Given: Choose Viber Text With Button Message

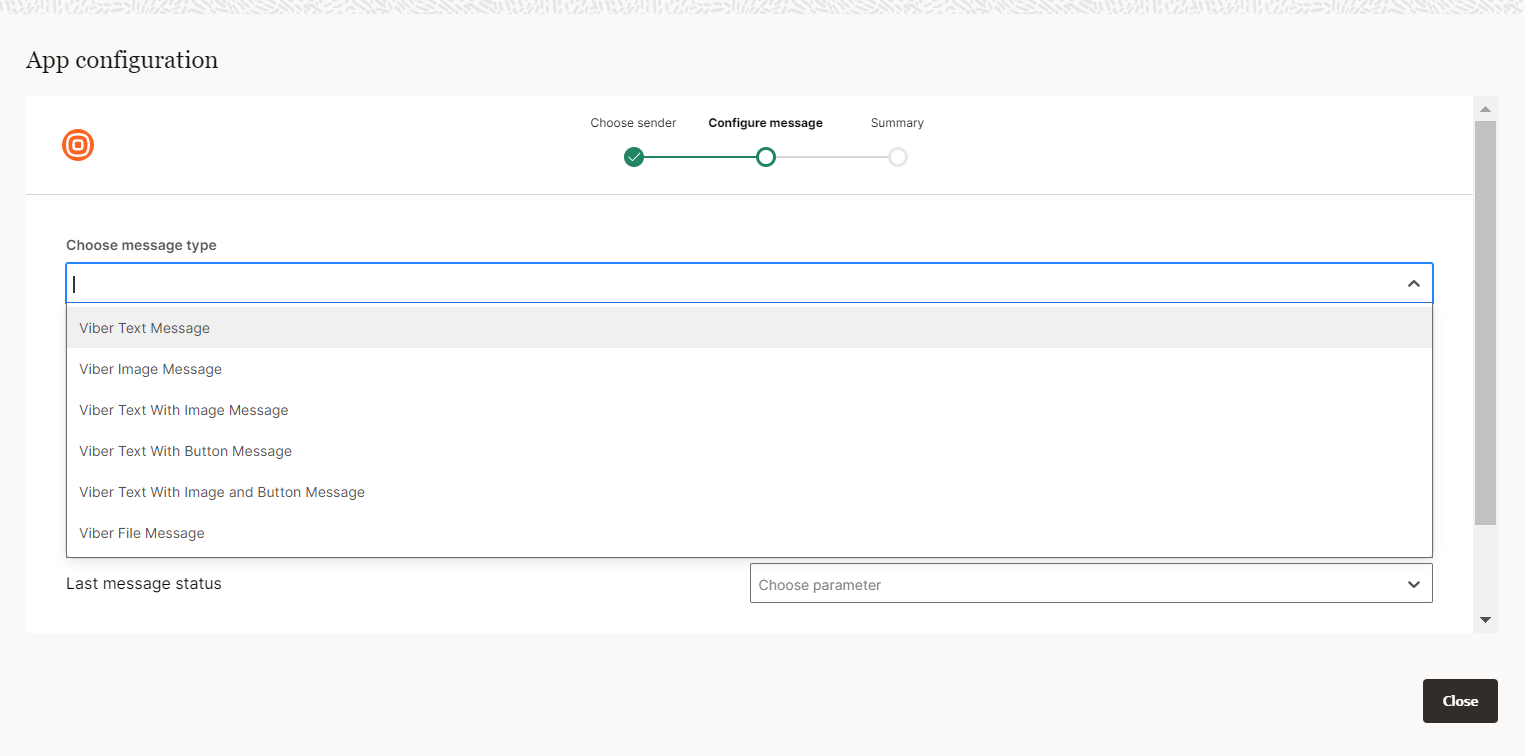Looking at the screenshot, I should (x=750, y=451).
